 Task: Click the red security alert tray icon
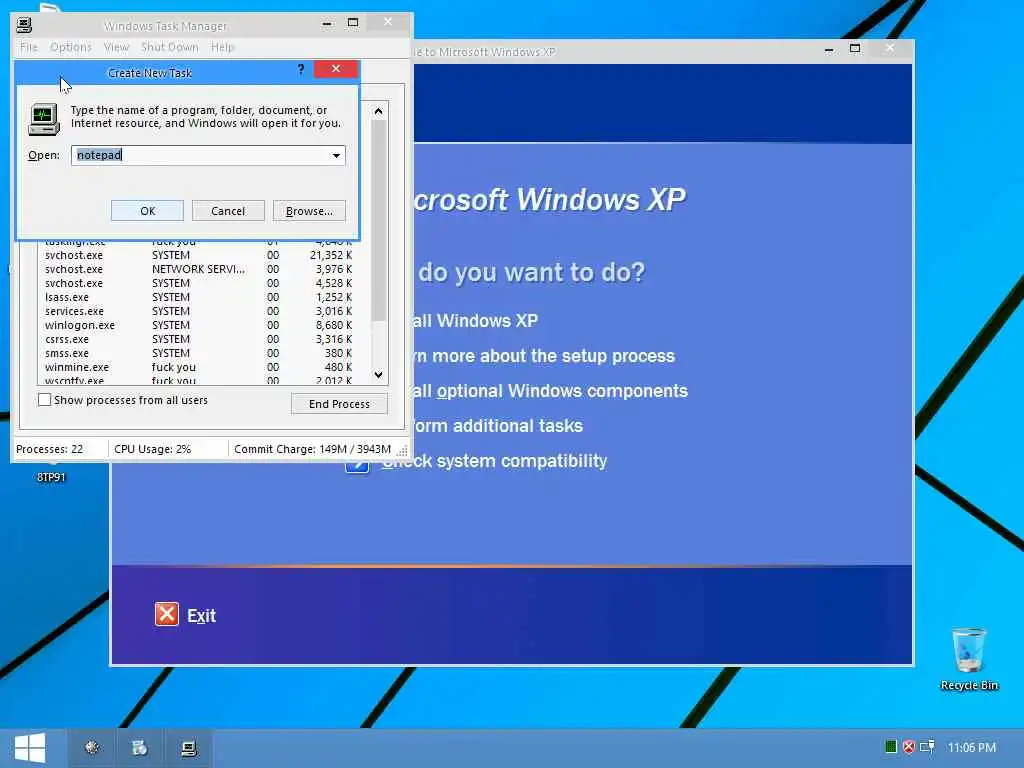(x=908, y=746)
